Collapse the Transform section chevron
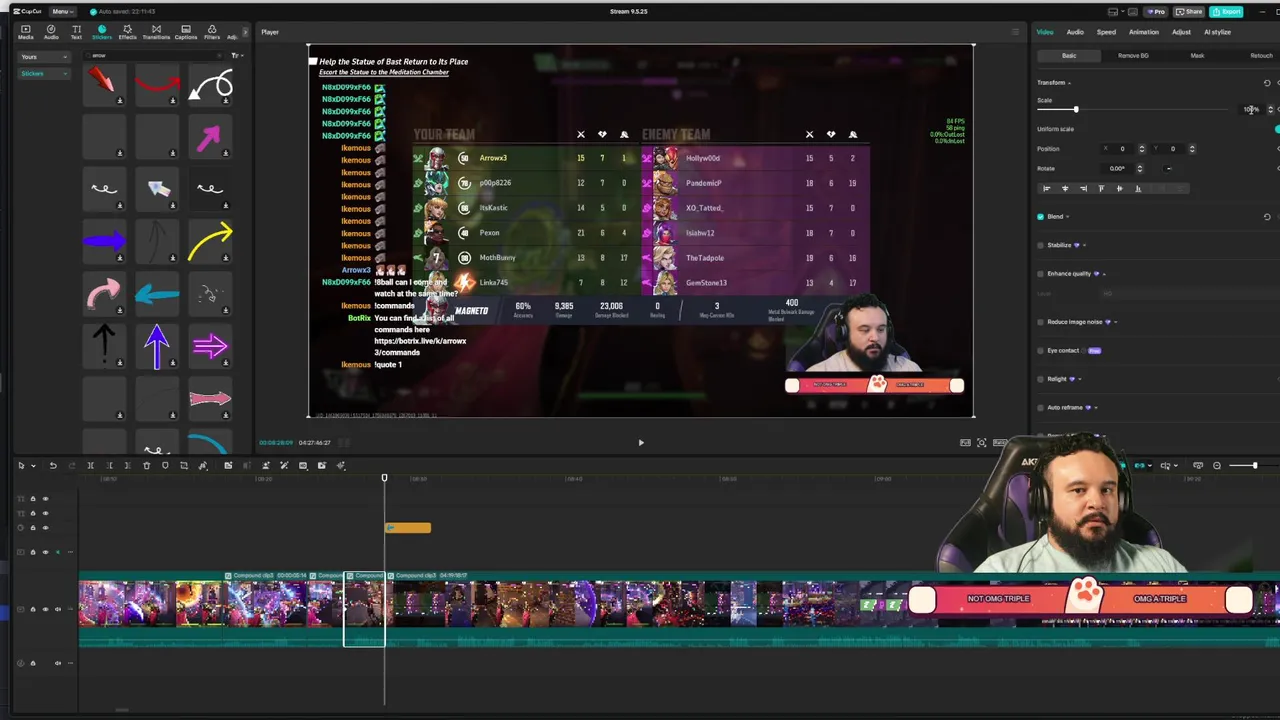1280x720 pixels. (1069, 83)
